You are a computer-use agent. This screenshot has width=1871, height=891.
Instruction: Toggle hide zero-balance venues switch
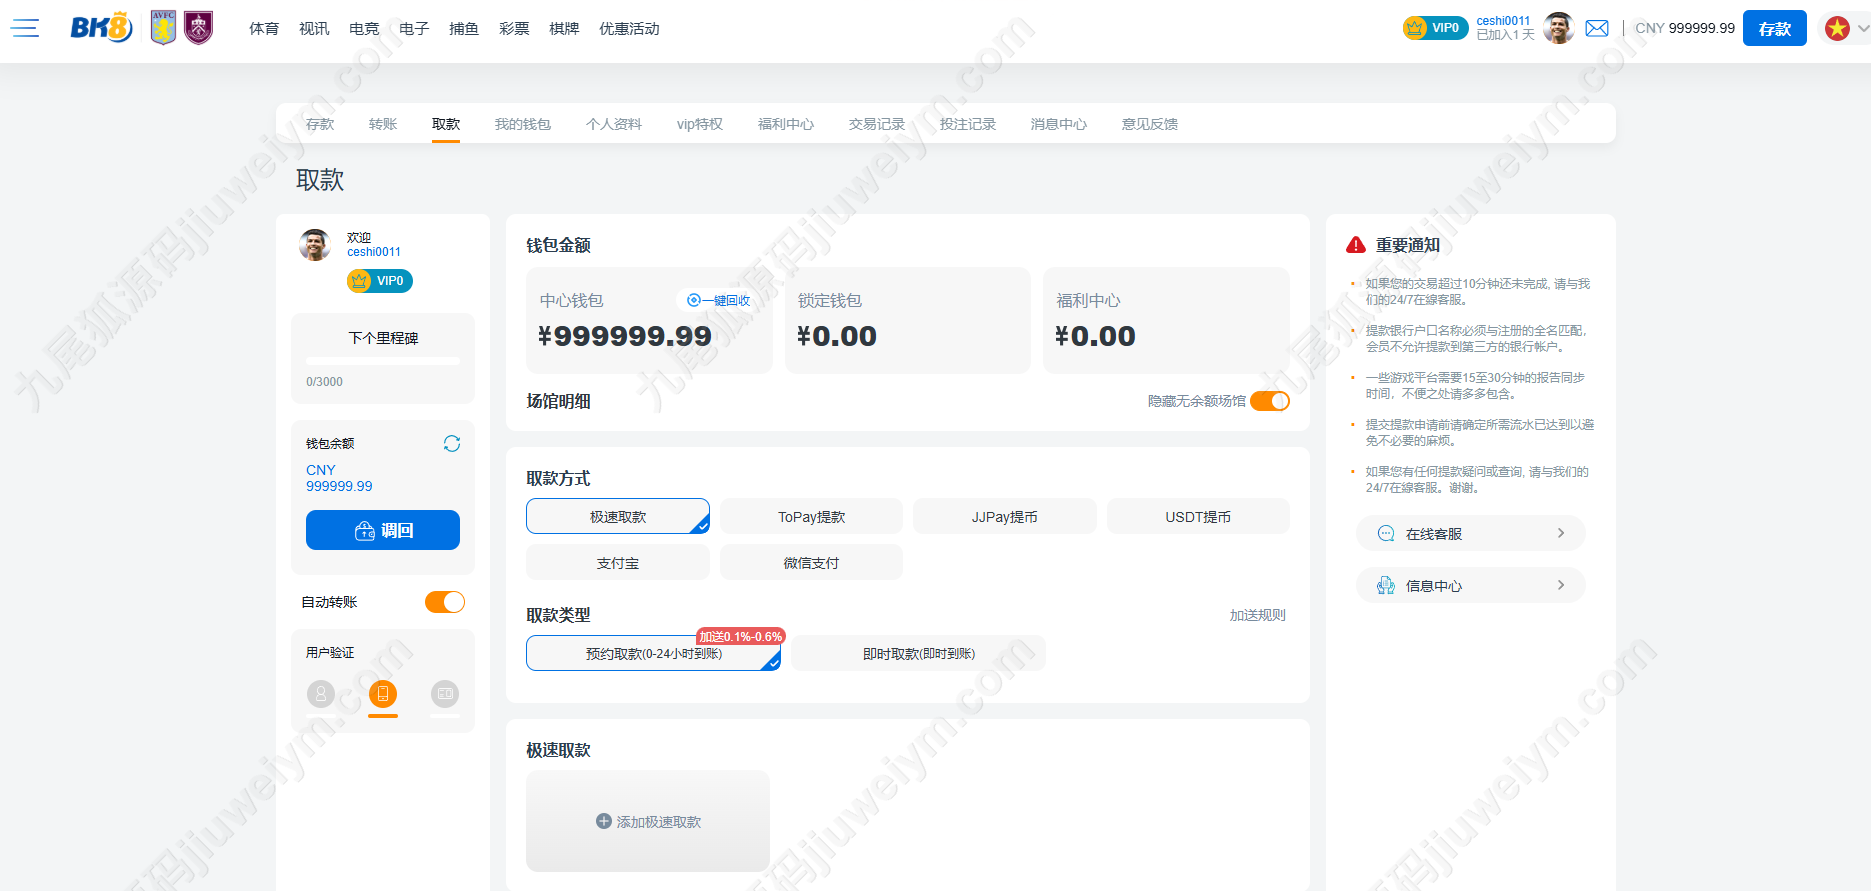click(1270, 401)
